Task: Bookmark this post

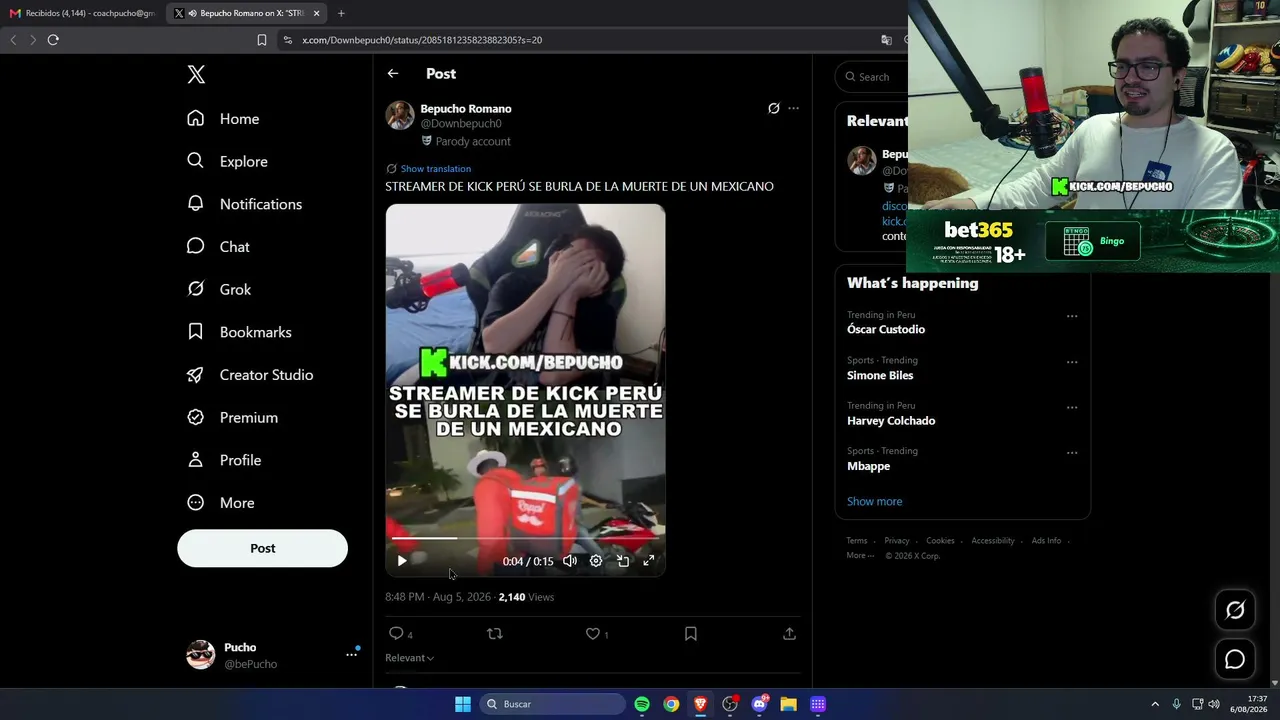Action: pyautogui.click(x=691, y=634)
